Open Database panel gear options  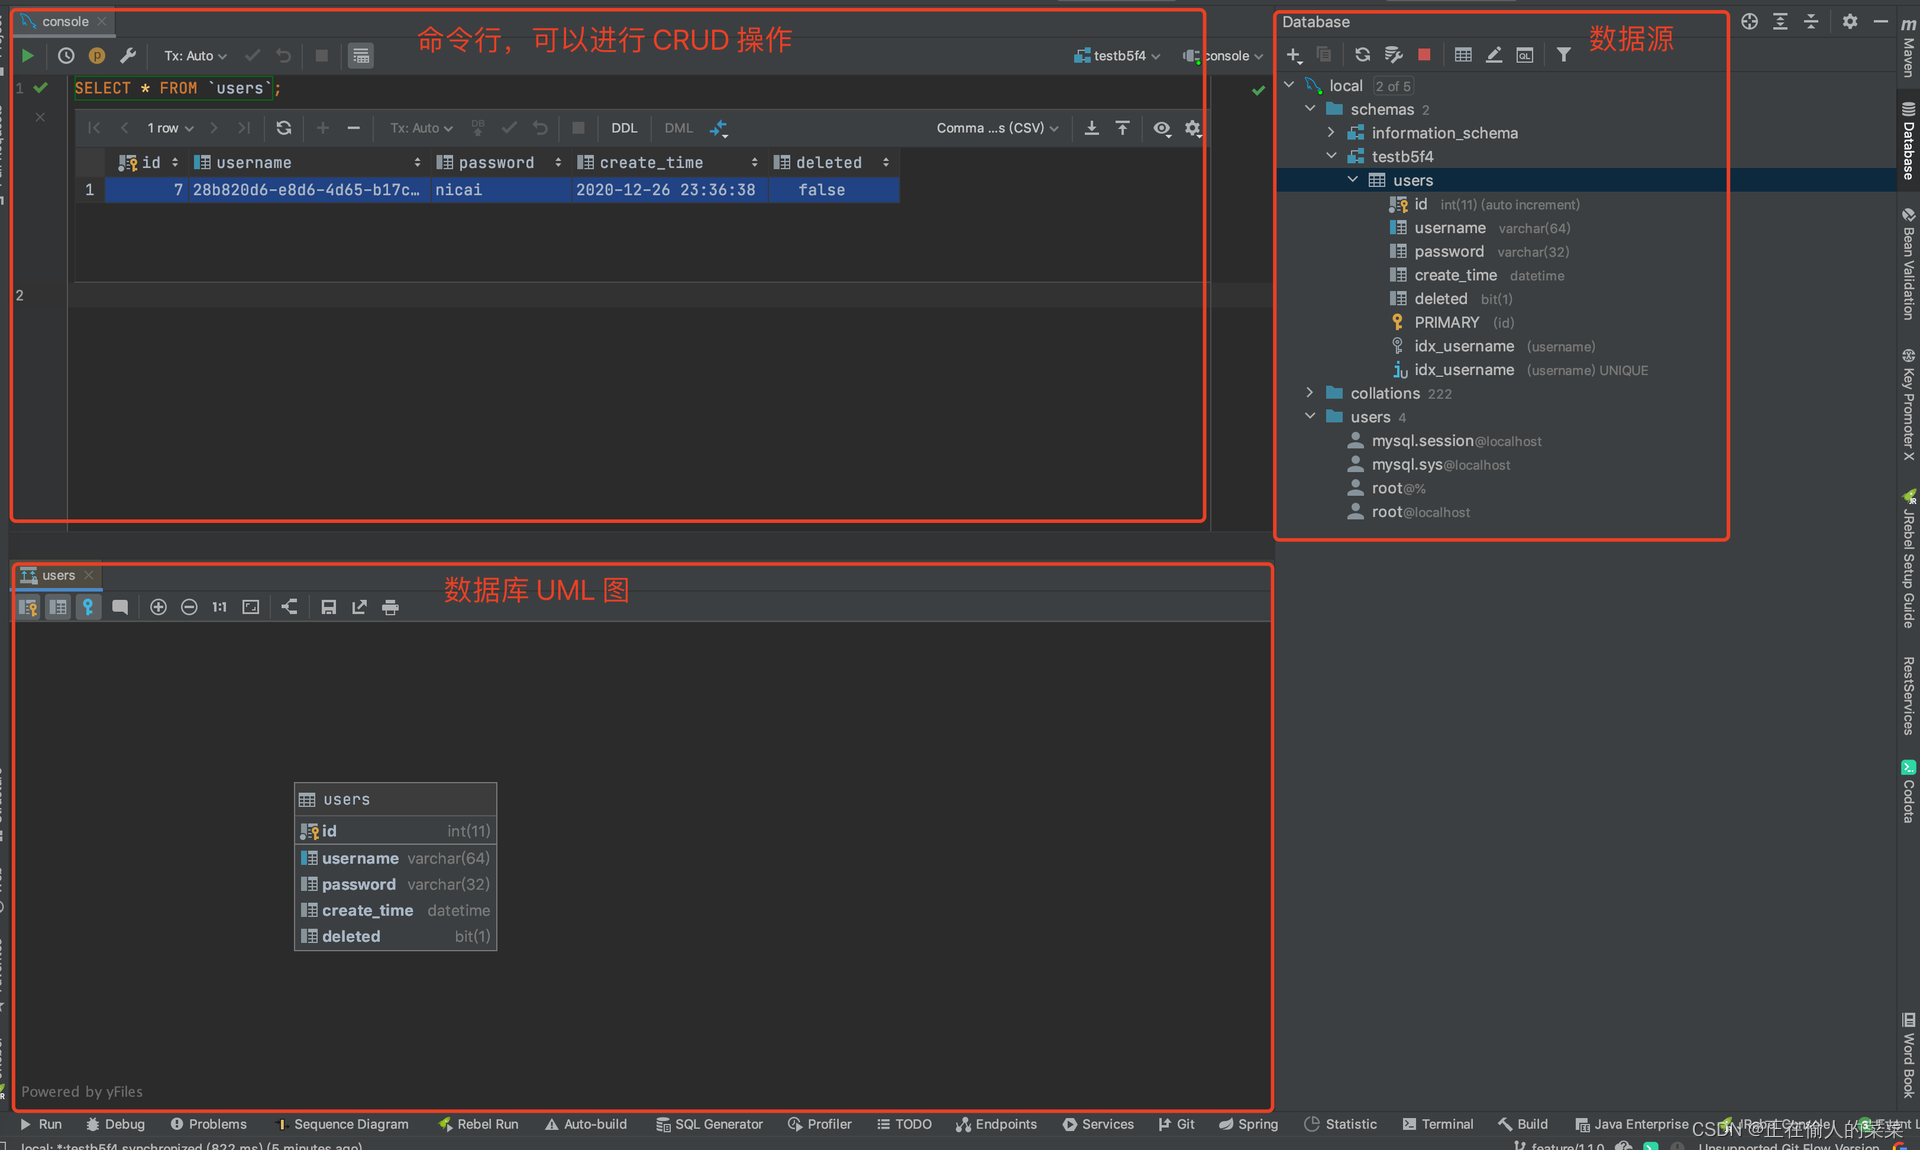(1850, 21)
